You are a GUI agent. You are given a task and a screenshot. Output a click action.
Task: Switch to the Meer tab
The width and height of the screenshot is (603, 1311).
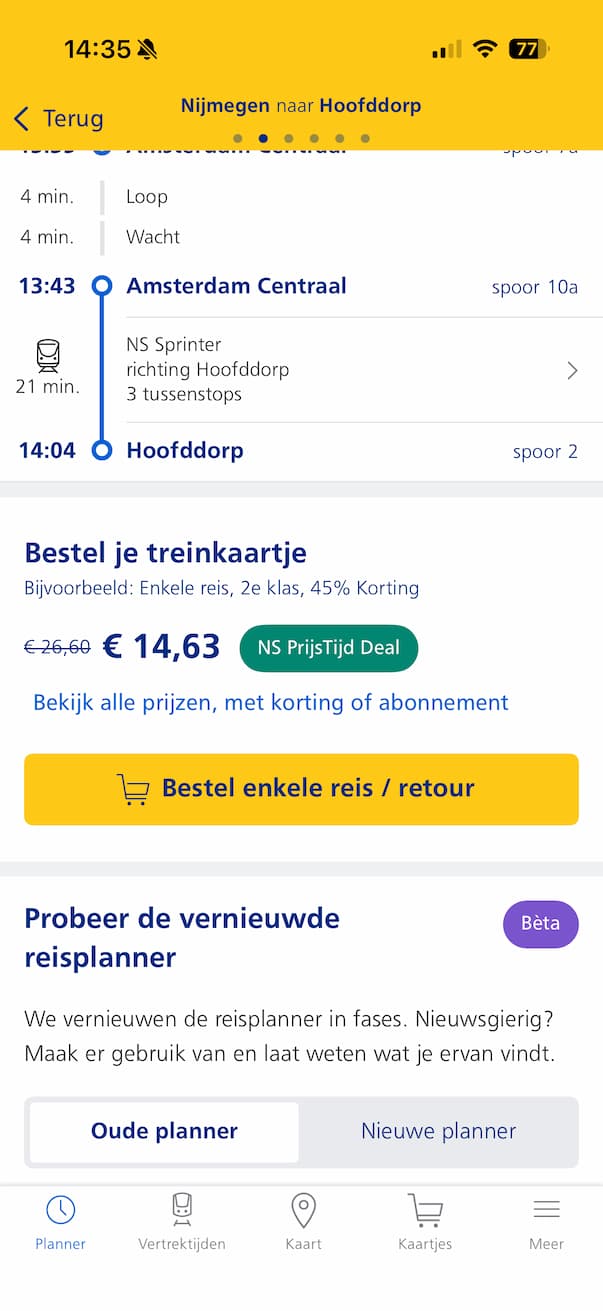tap(547, 1222)
